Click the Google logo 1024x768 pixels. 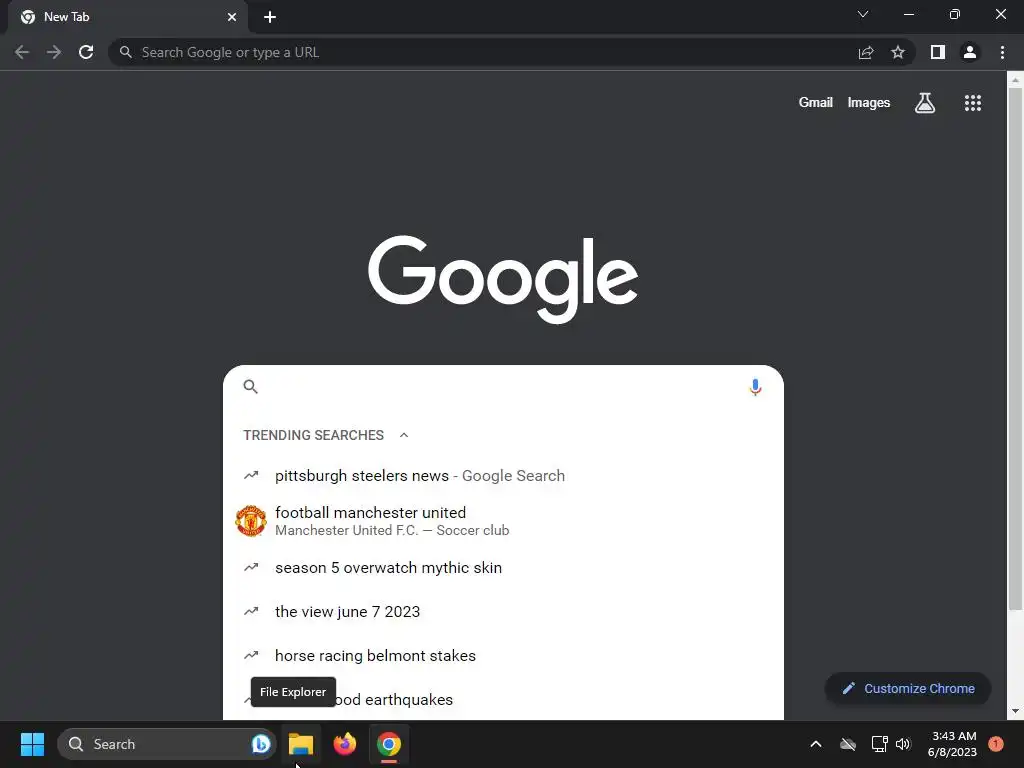click(x=503, y=280)
